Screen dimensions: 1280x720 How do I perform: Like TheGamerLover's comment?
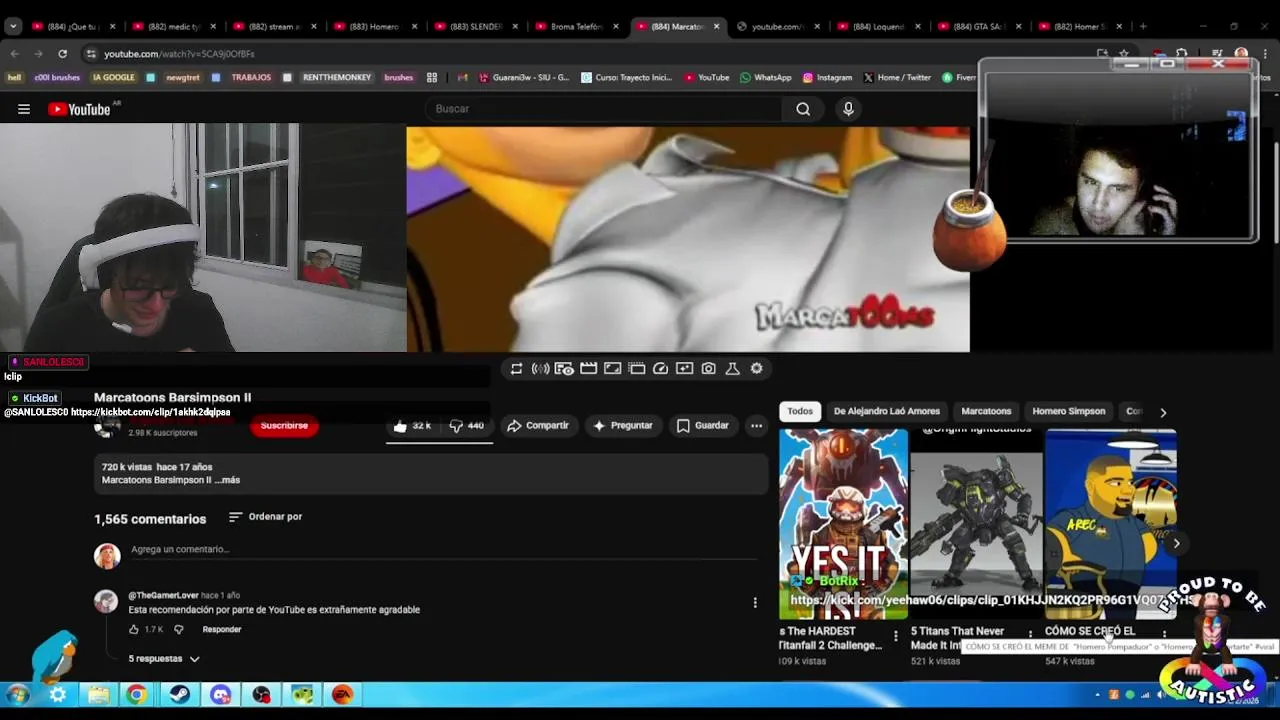(133, 630)
